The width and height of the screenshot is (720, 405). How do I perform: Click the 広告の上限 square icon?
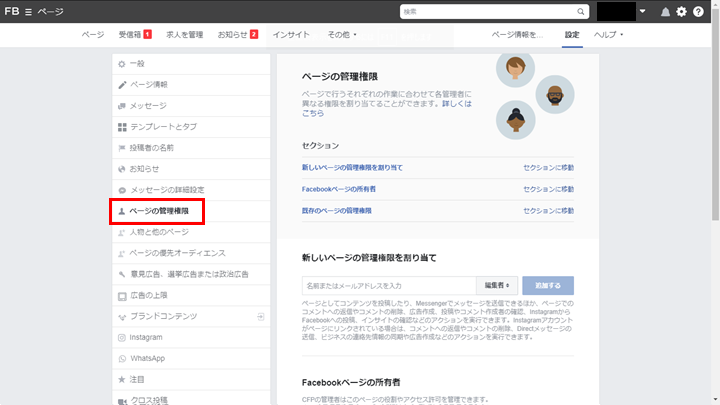122,296
